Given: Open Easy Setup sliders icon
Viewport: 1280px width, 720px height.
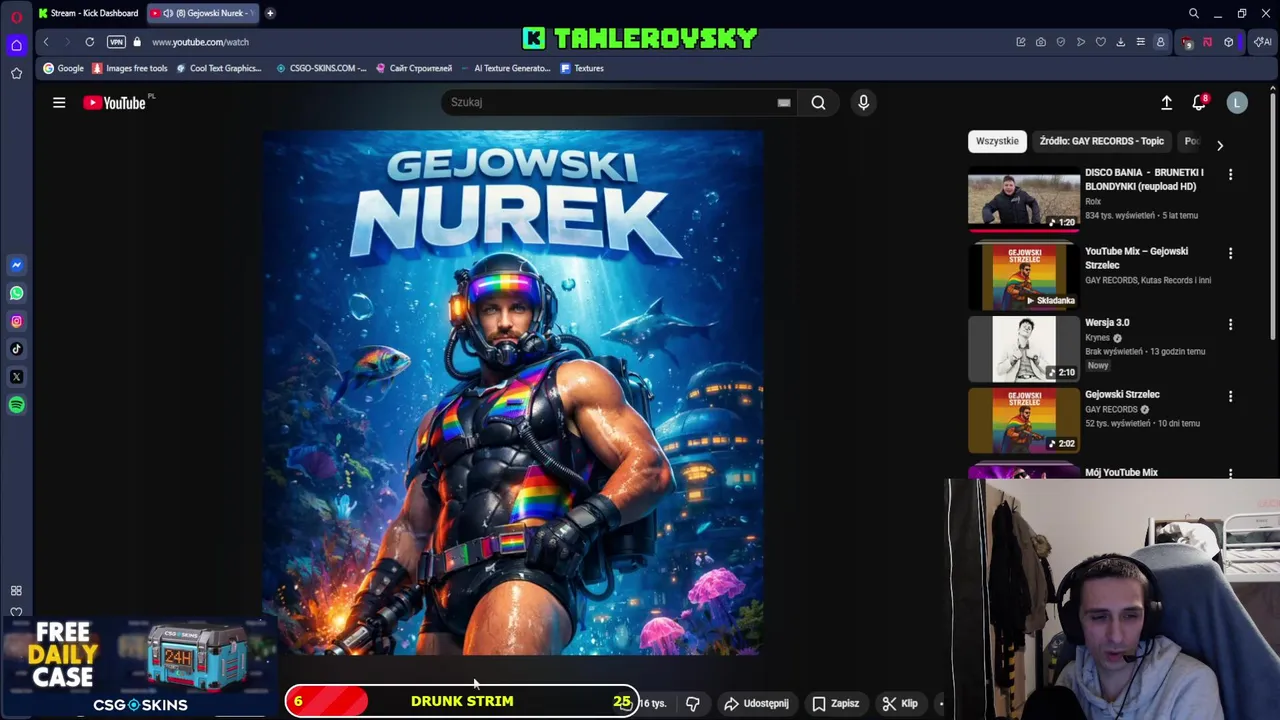Looking at the screenshot, I should pyautogui.click(x=1140, y=42).
